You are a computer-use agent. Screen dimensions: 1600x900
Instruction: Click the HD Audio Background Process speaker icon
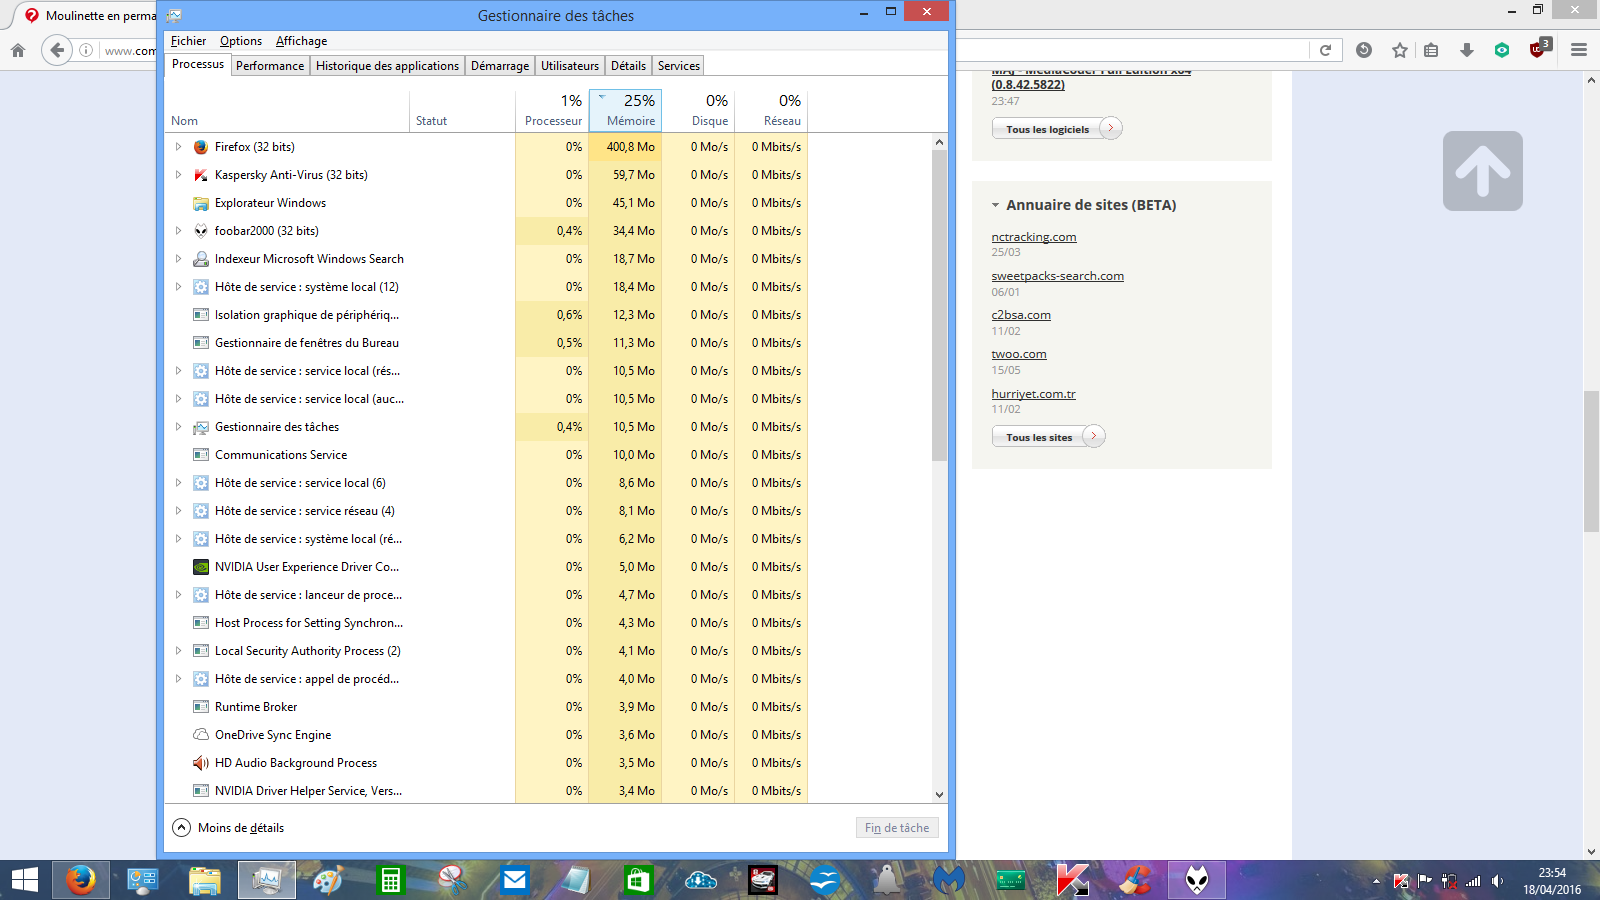coord(201,763)
